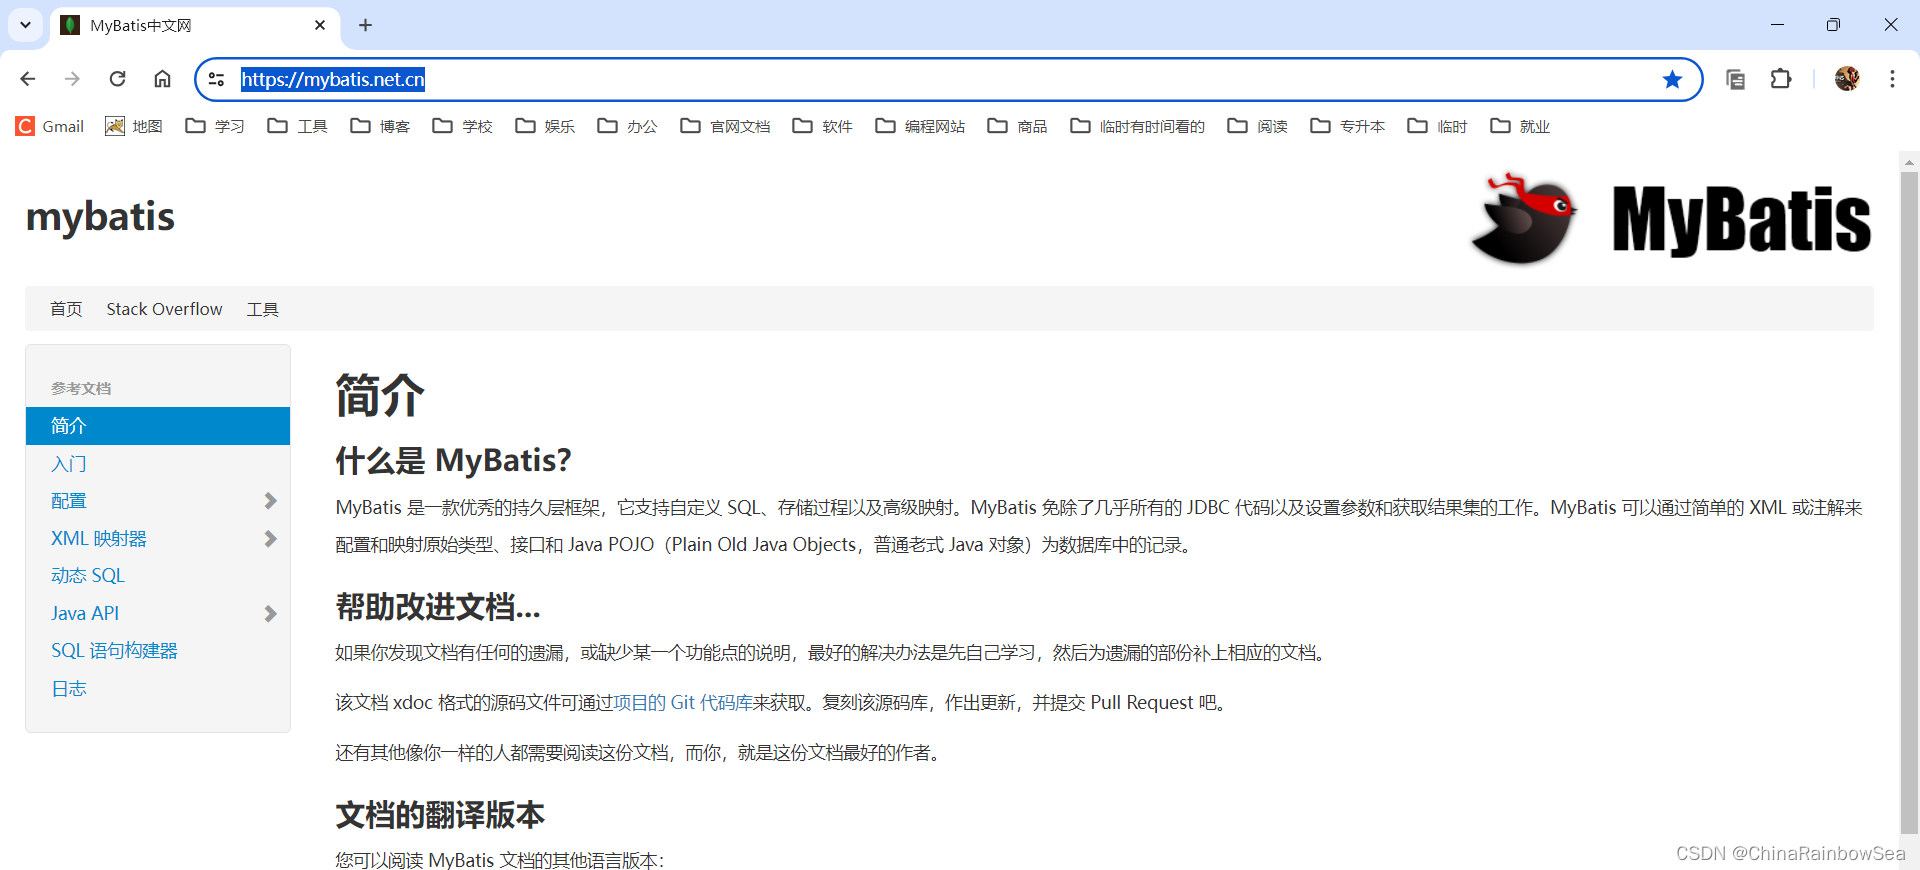This screenshot has height=870, width=1920.
Task: Open the user profile avatar
Action: coord(1847,79)
